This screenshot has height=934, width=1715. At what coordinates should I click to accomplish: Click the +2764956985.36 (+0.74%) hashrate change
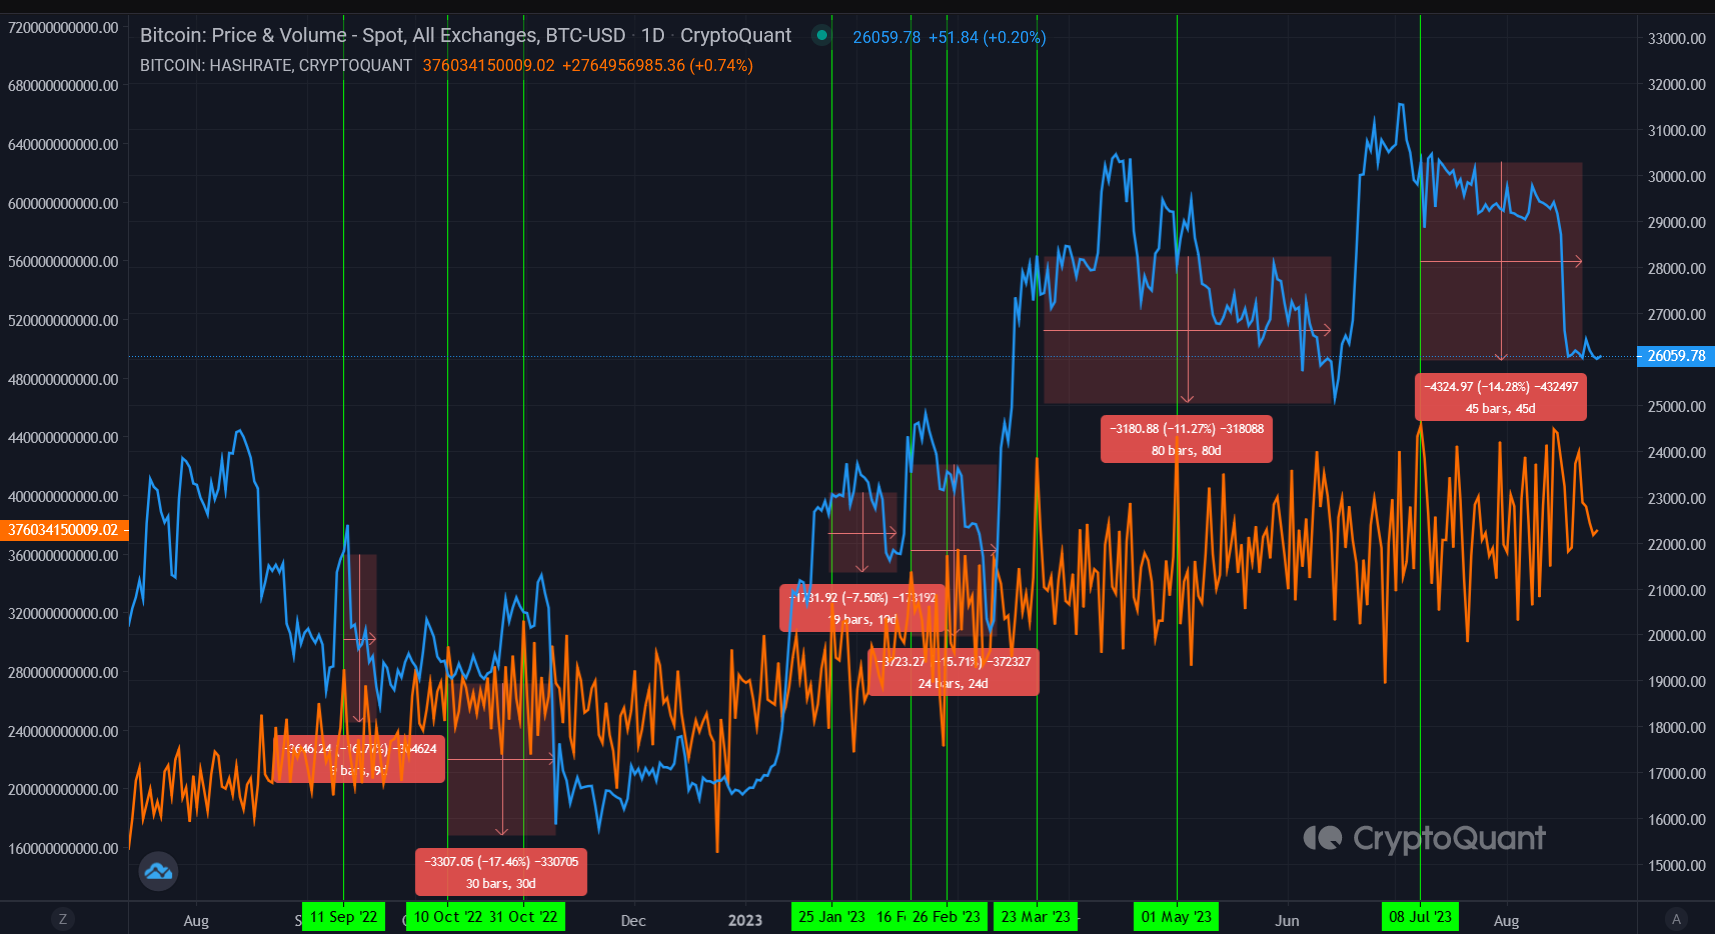pos(658,66)
